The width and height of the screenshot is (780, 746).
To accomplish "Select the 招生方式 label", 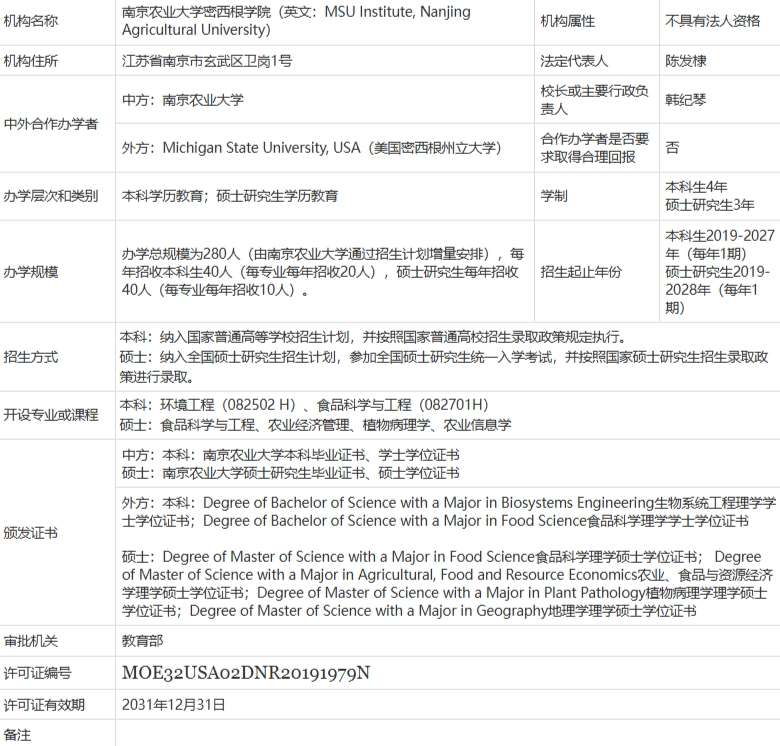I will pos(31,357).
